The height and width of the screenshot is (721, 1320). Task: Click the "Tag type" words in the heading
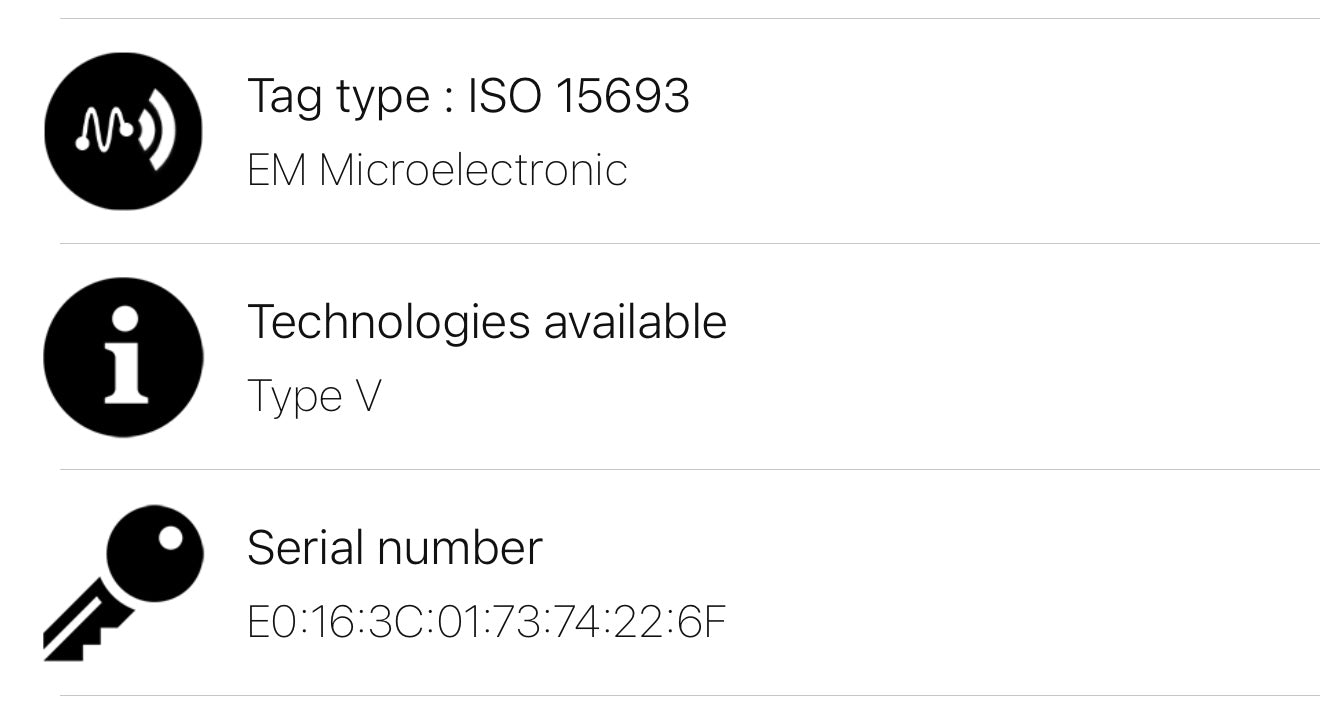(338, 96)
